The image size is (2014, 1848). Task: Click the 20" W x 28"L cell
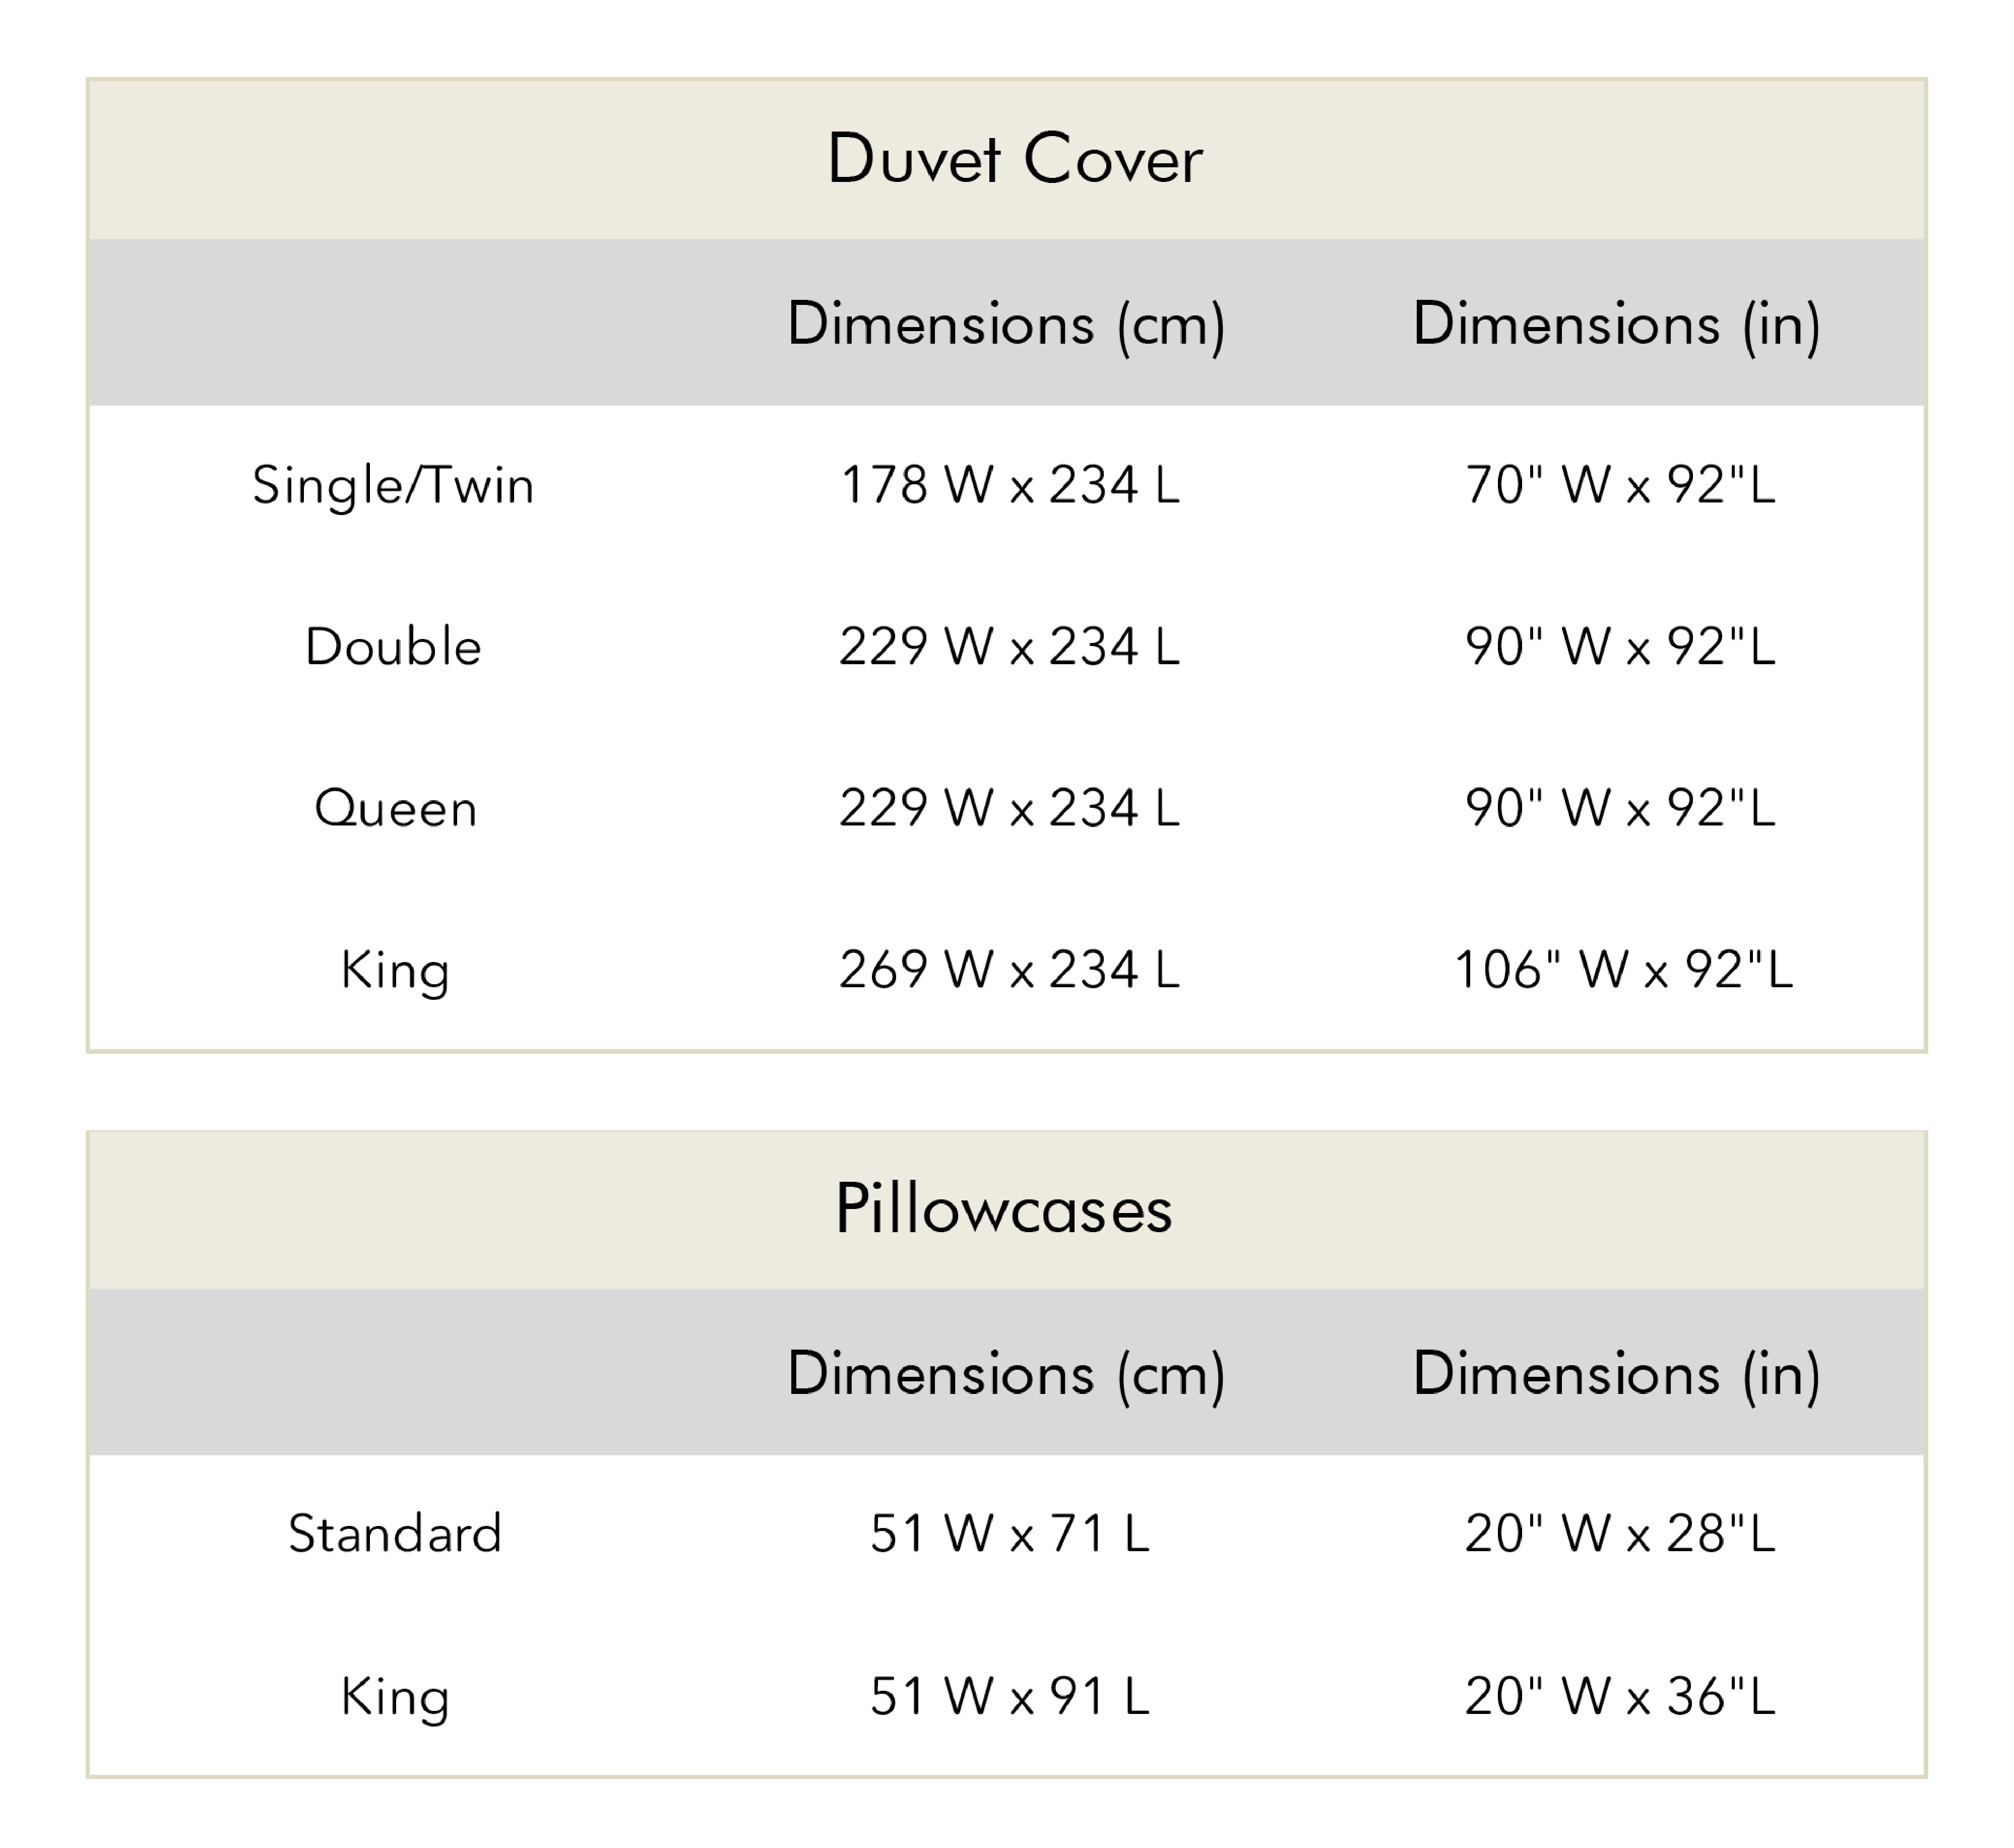[x=1620, y=1533]
